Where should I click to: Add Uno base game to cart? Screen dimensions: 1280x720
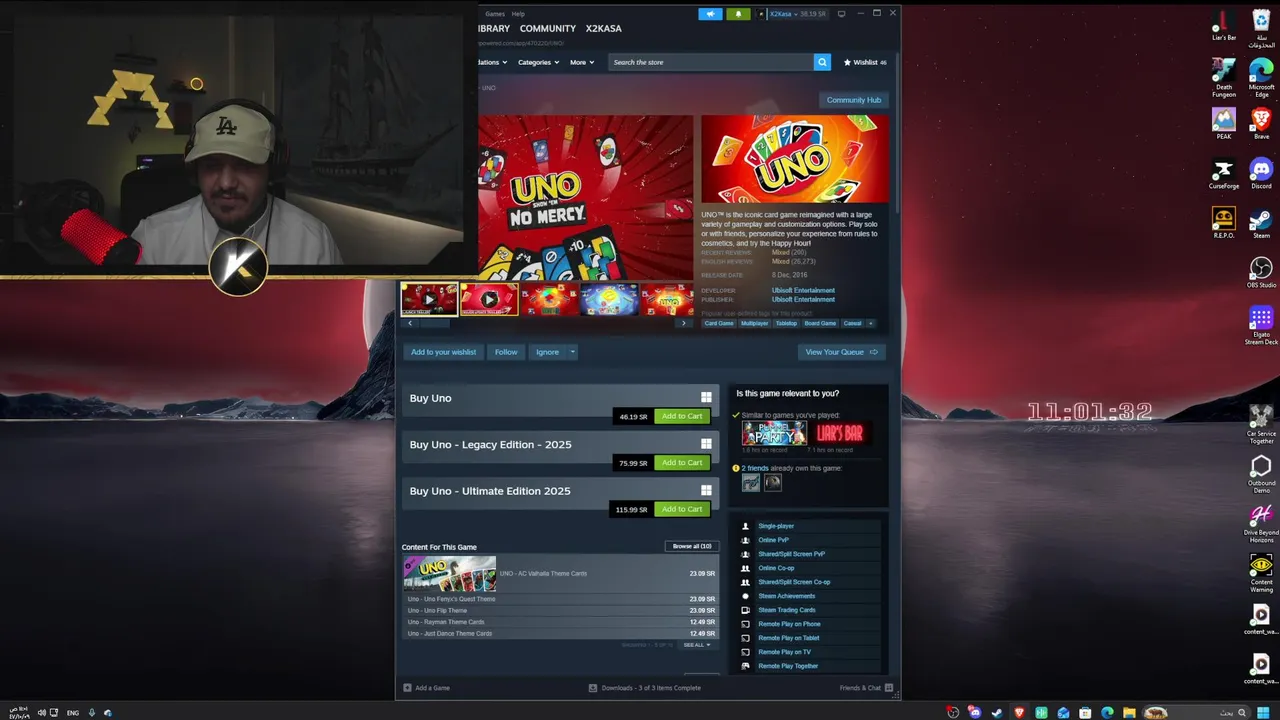click(682, 416)
